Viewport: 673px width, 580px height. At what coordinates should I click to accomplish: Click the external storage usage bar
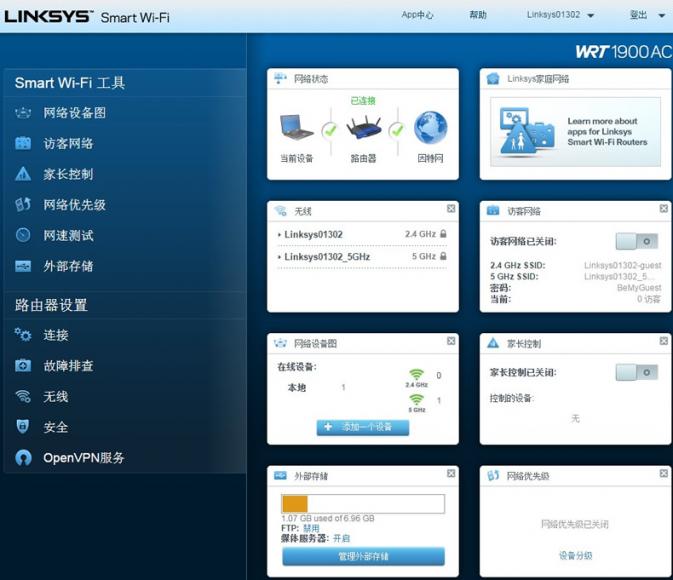coord(363,504)
